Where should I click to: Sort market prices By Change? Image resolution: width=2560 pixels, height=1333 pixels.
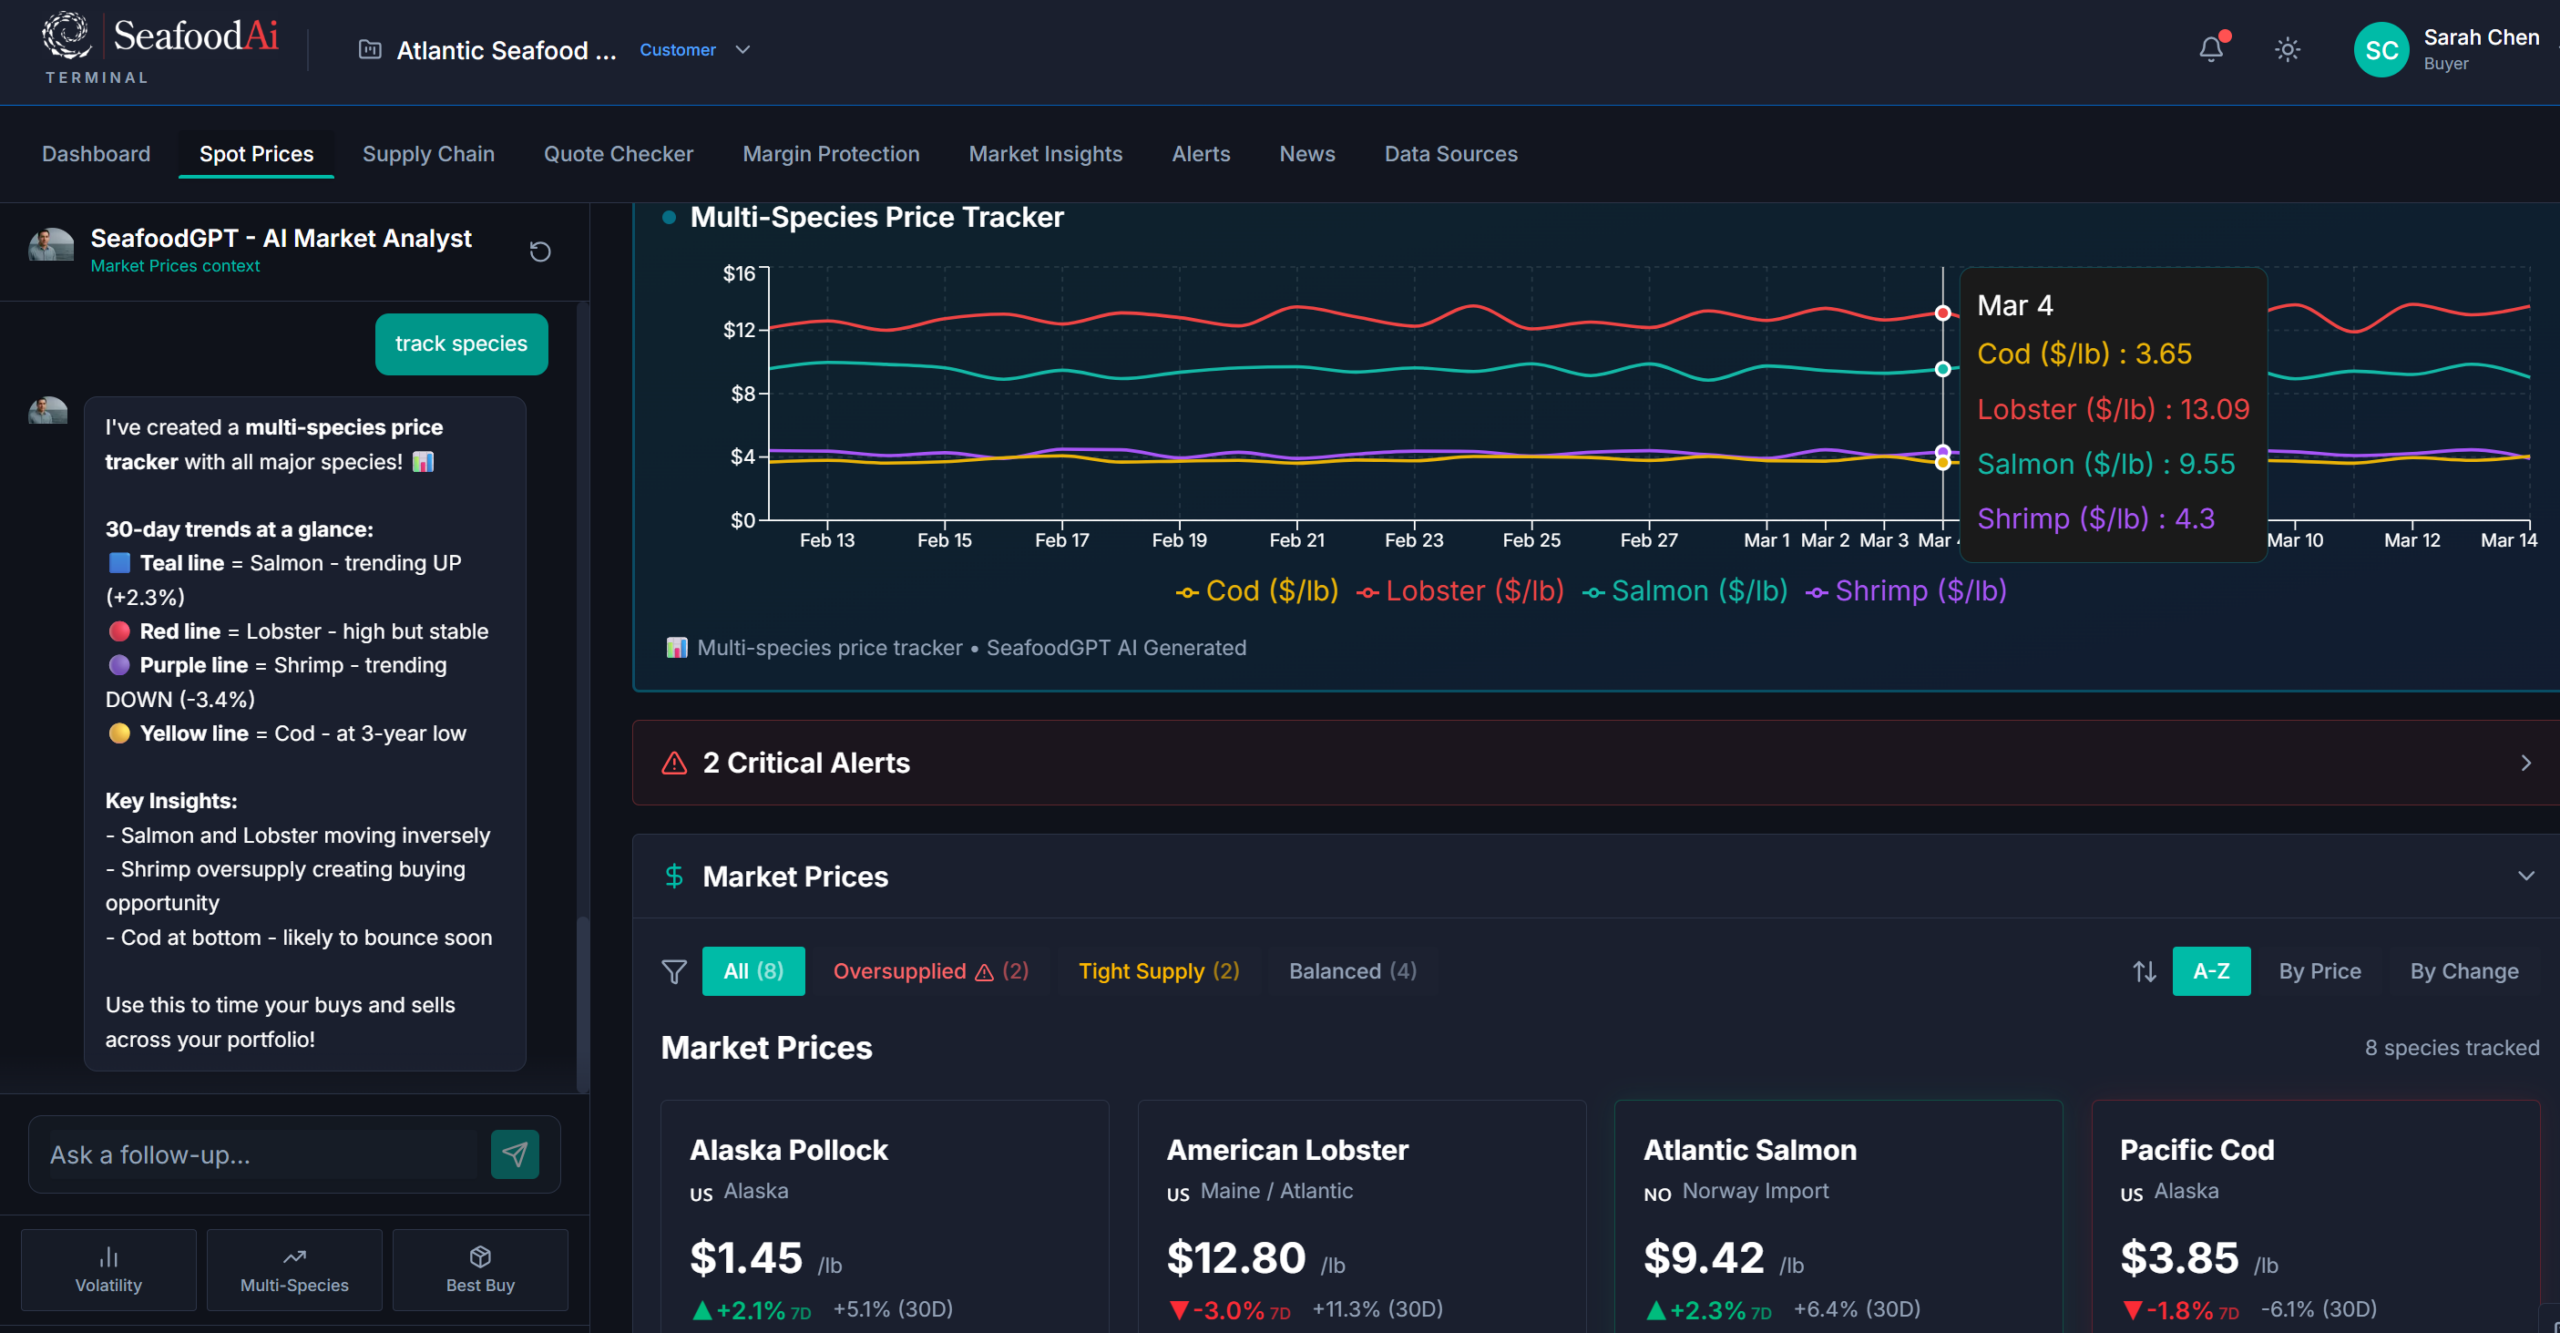click(2463, 971)
